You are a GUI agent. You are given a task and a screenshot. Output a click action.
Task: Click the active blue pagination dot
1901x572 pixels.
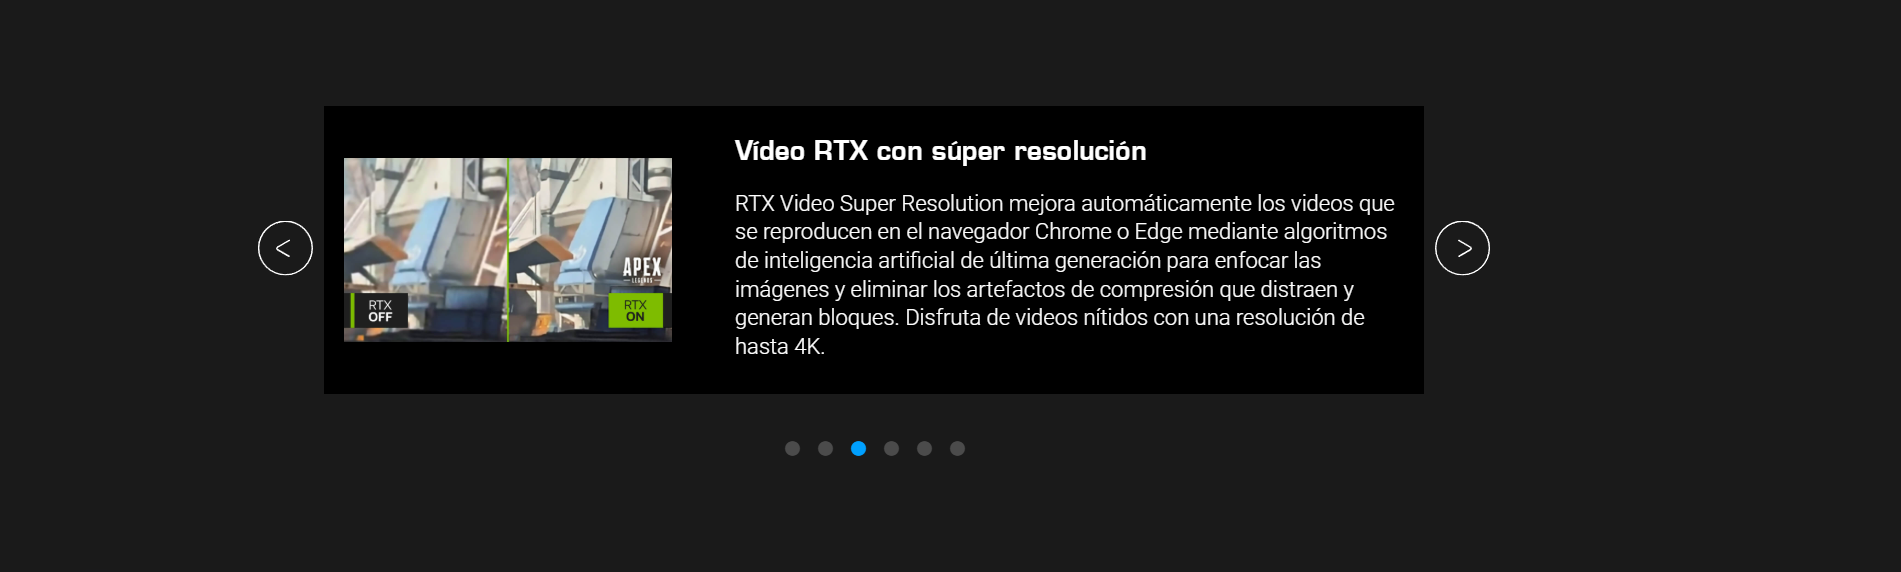pyautogui.click(x=858, y=448)
